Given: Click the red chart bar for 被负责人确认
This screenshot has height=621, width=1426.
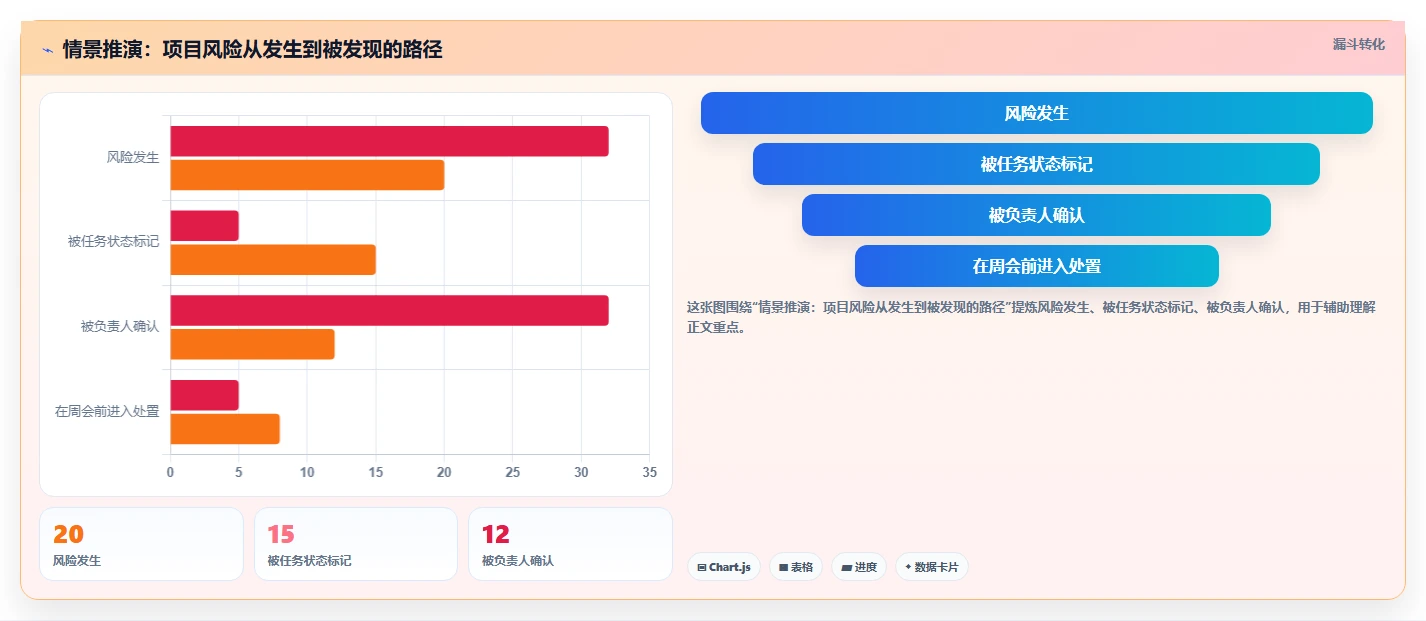Looking at the screenshot, I should click(389, 310).
